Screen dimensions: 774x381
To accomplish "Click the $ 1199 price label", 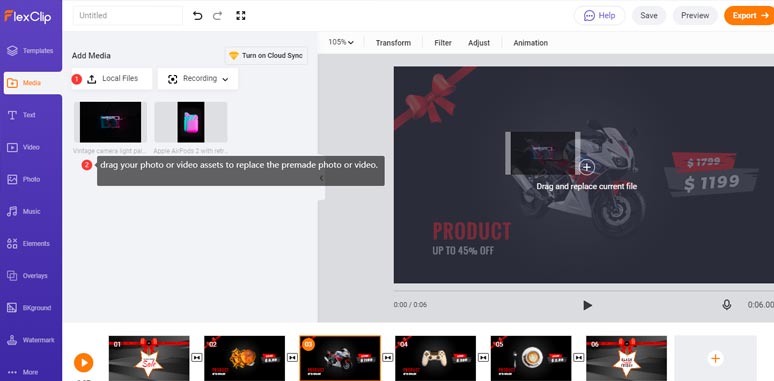I will pyautogui.click(x=711, y=183).
